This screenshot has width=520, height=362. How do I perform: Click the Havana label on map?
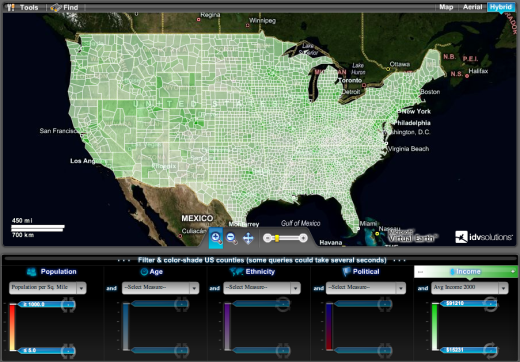tap(331, 243)
